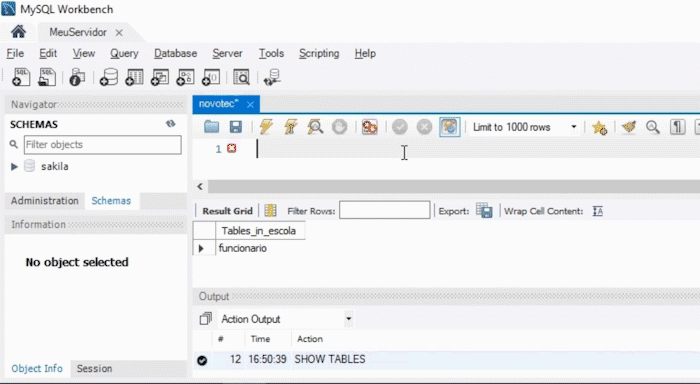Select the funcionario row cell
The width and height of the screenshot is (700, 384).
[x=243, y=248]
